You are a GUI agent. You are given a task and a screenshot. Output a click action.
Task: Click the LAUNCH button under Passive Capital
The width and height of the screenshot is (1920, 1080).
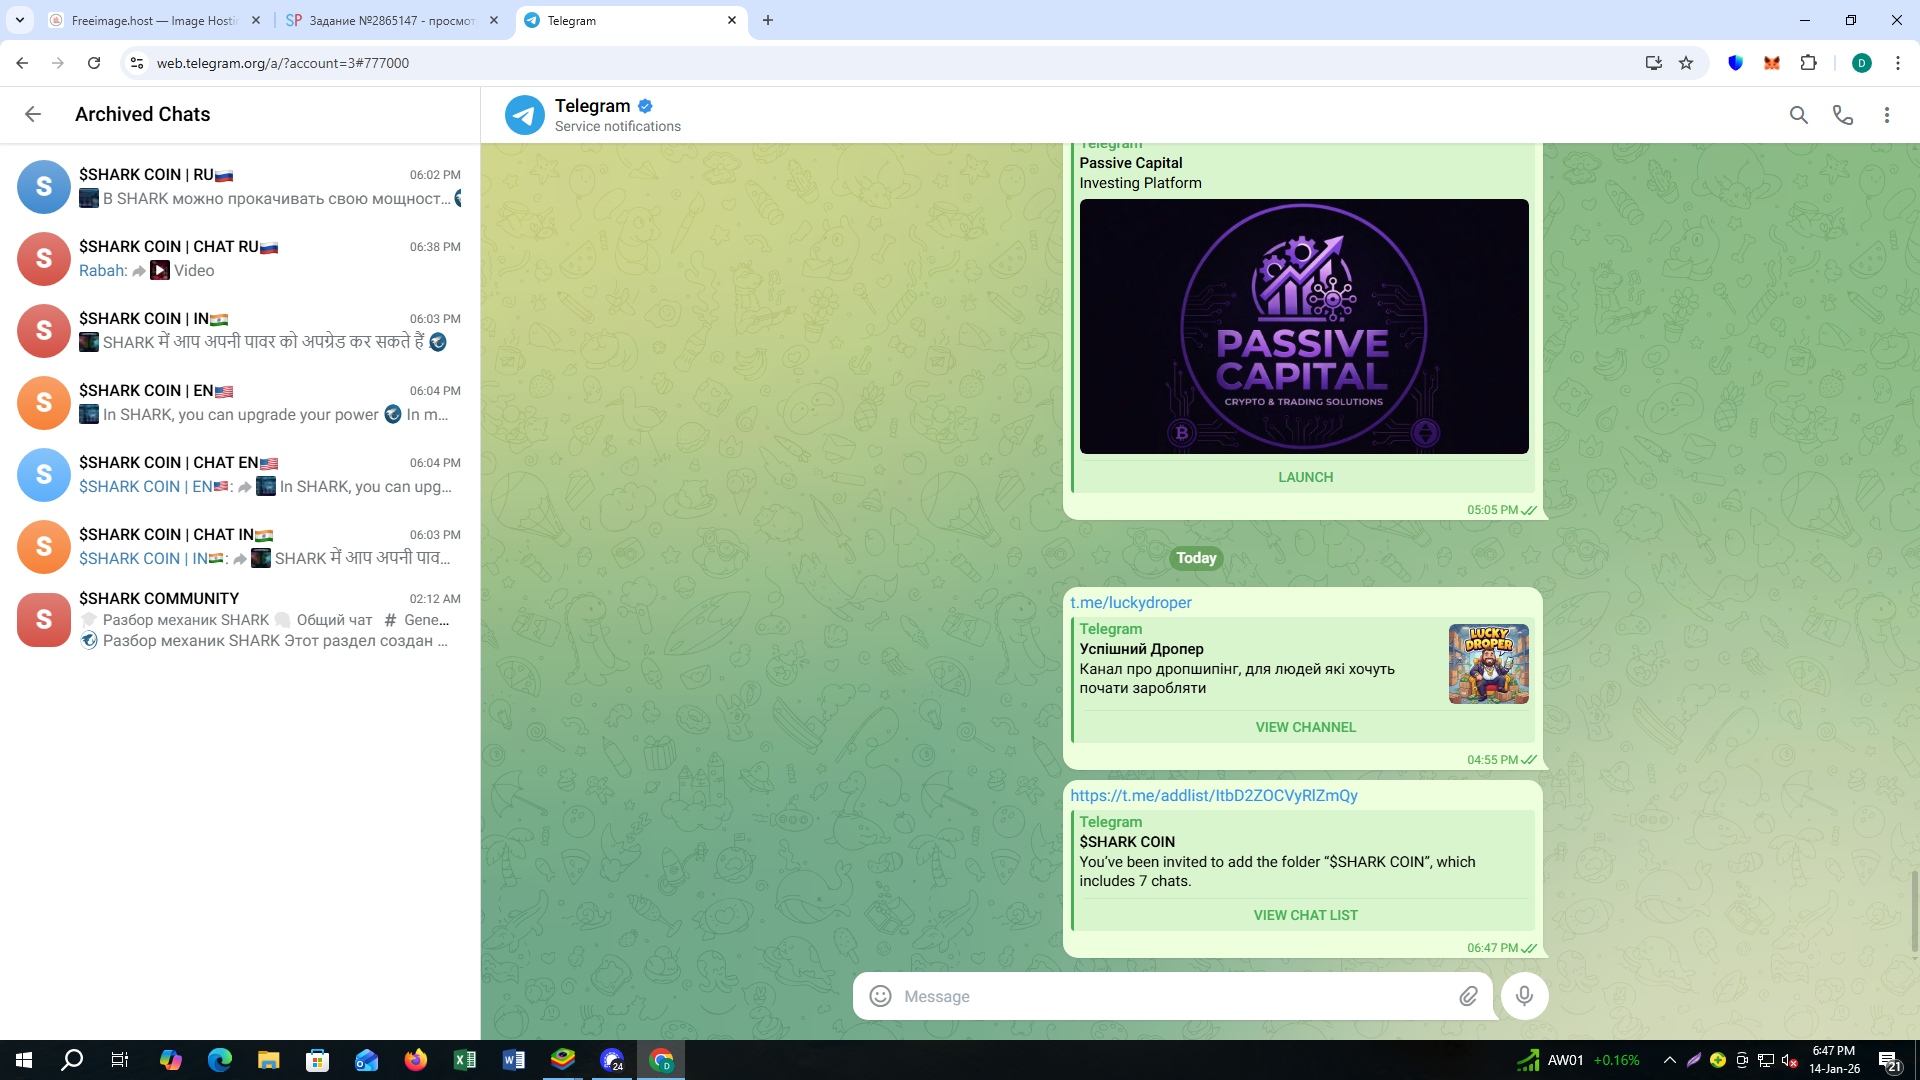(1305, 477)
